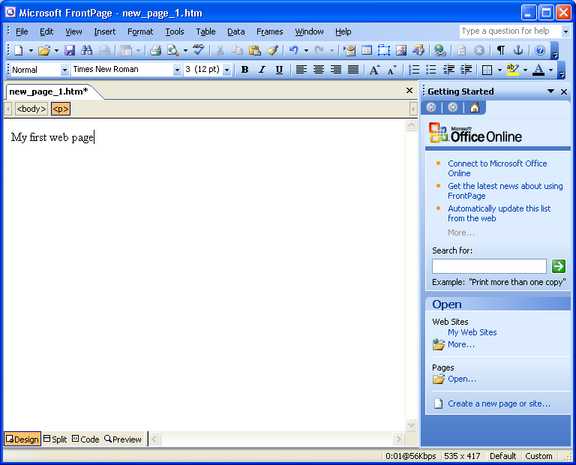This screenshot has width=576, height=465.
Task: Open the Insert menu
Action: pyautogui.click(x=105, y=32)
